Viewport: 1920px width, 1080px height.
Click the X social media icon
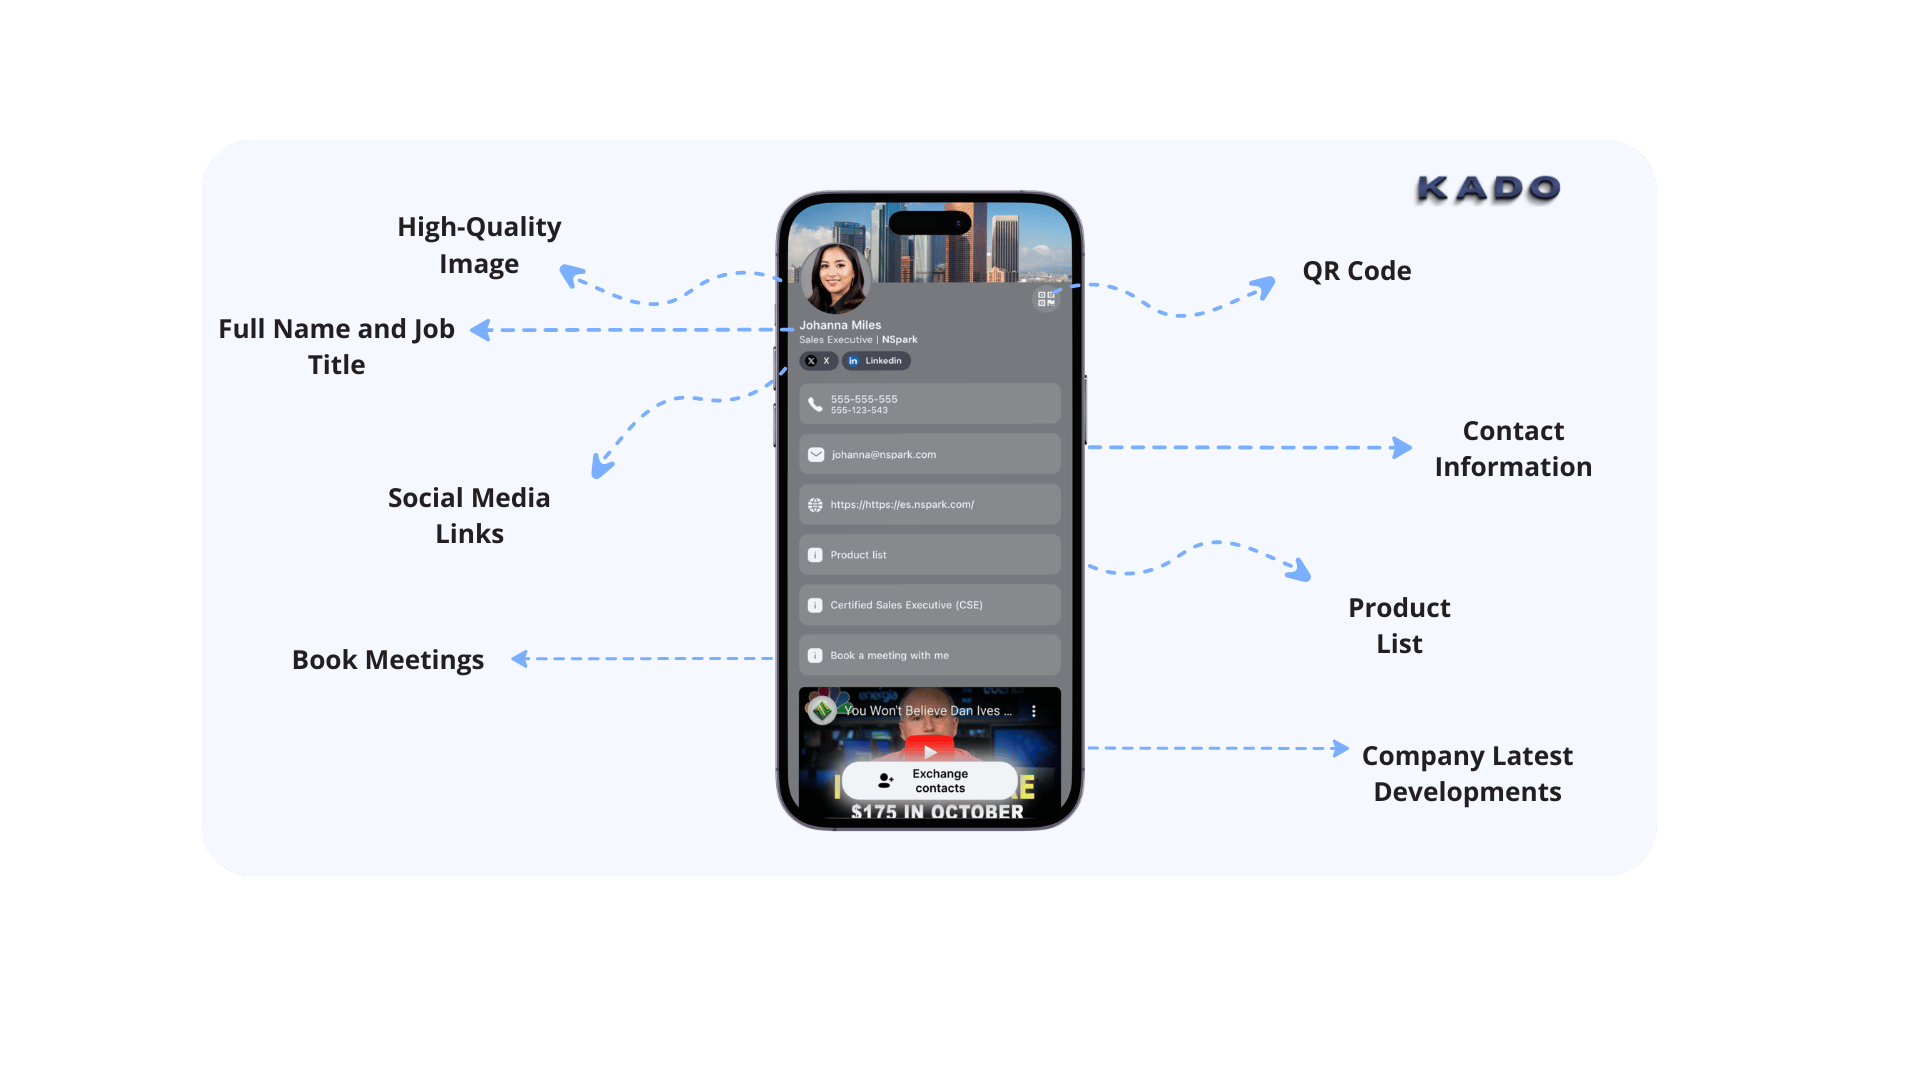coord(808,360)
